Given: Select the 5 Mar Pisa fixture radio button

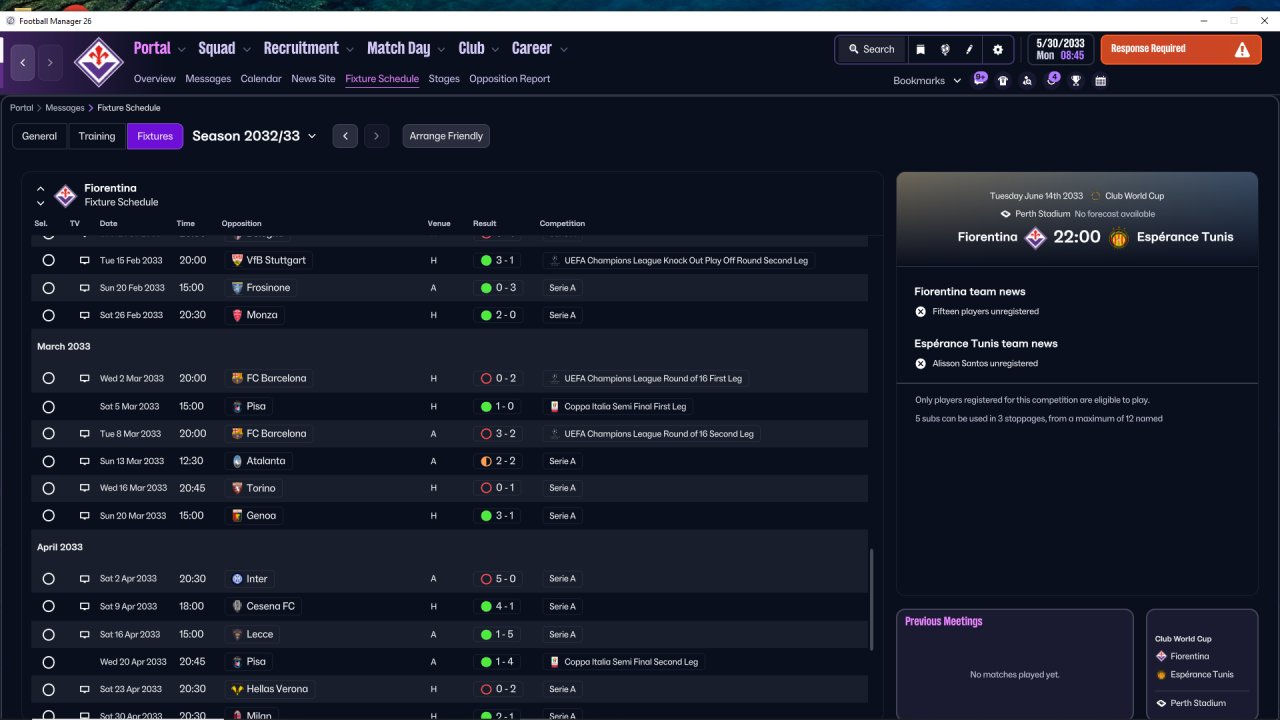Looking at the screenshot, I should coord(48,407).
